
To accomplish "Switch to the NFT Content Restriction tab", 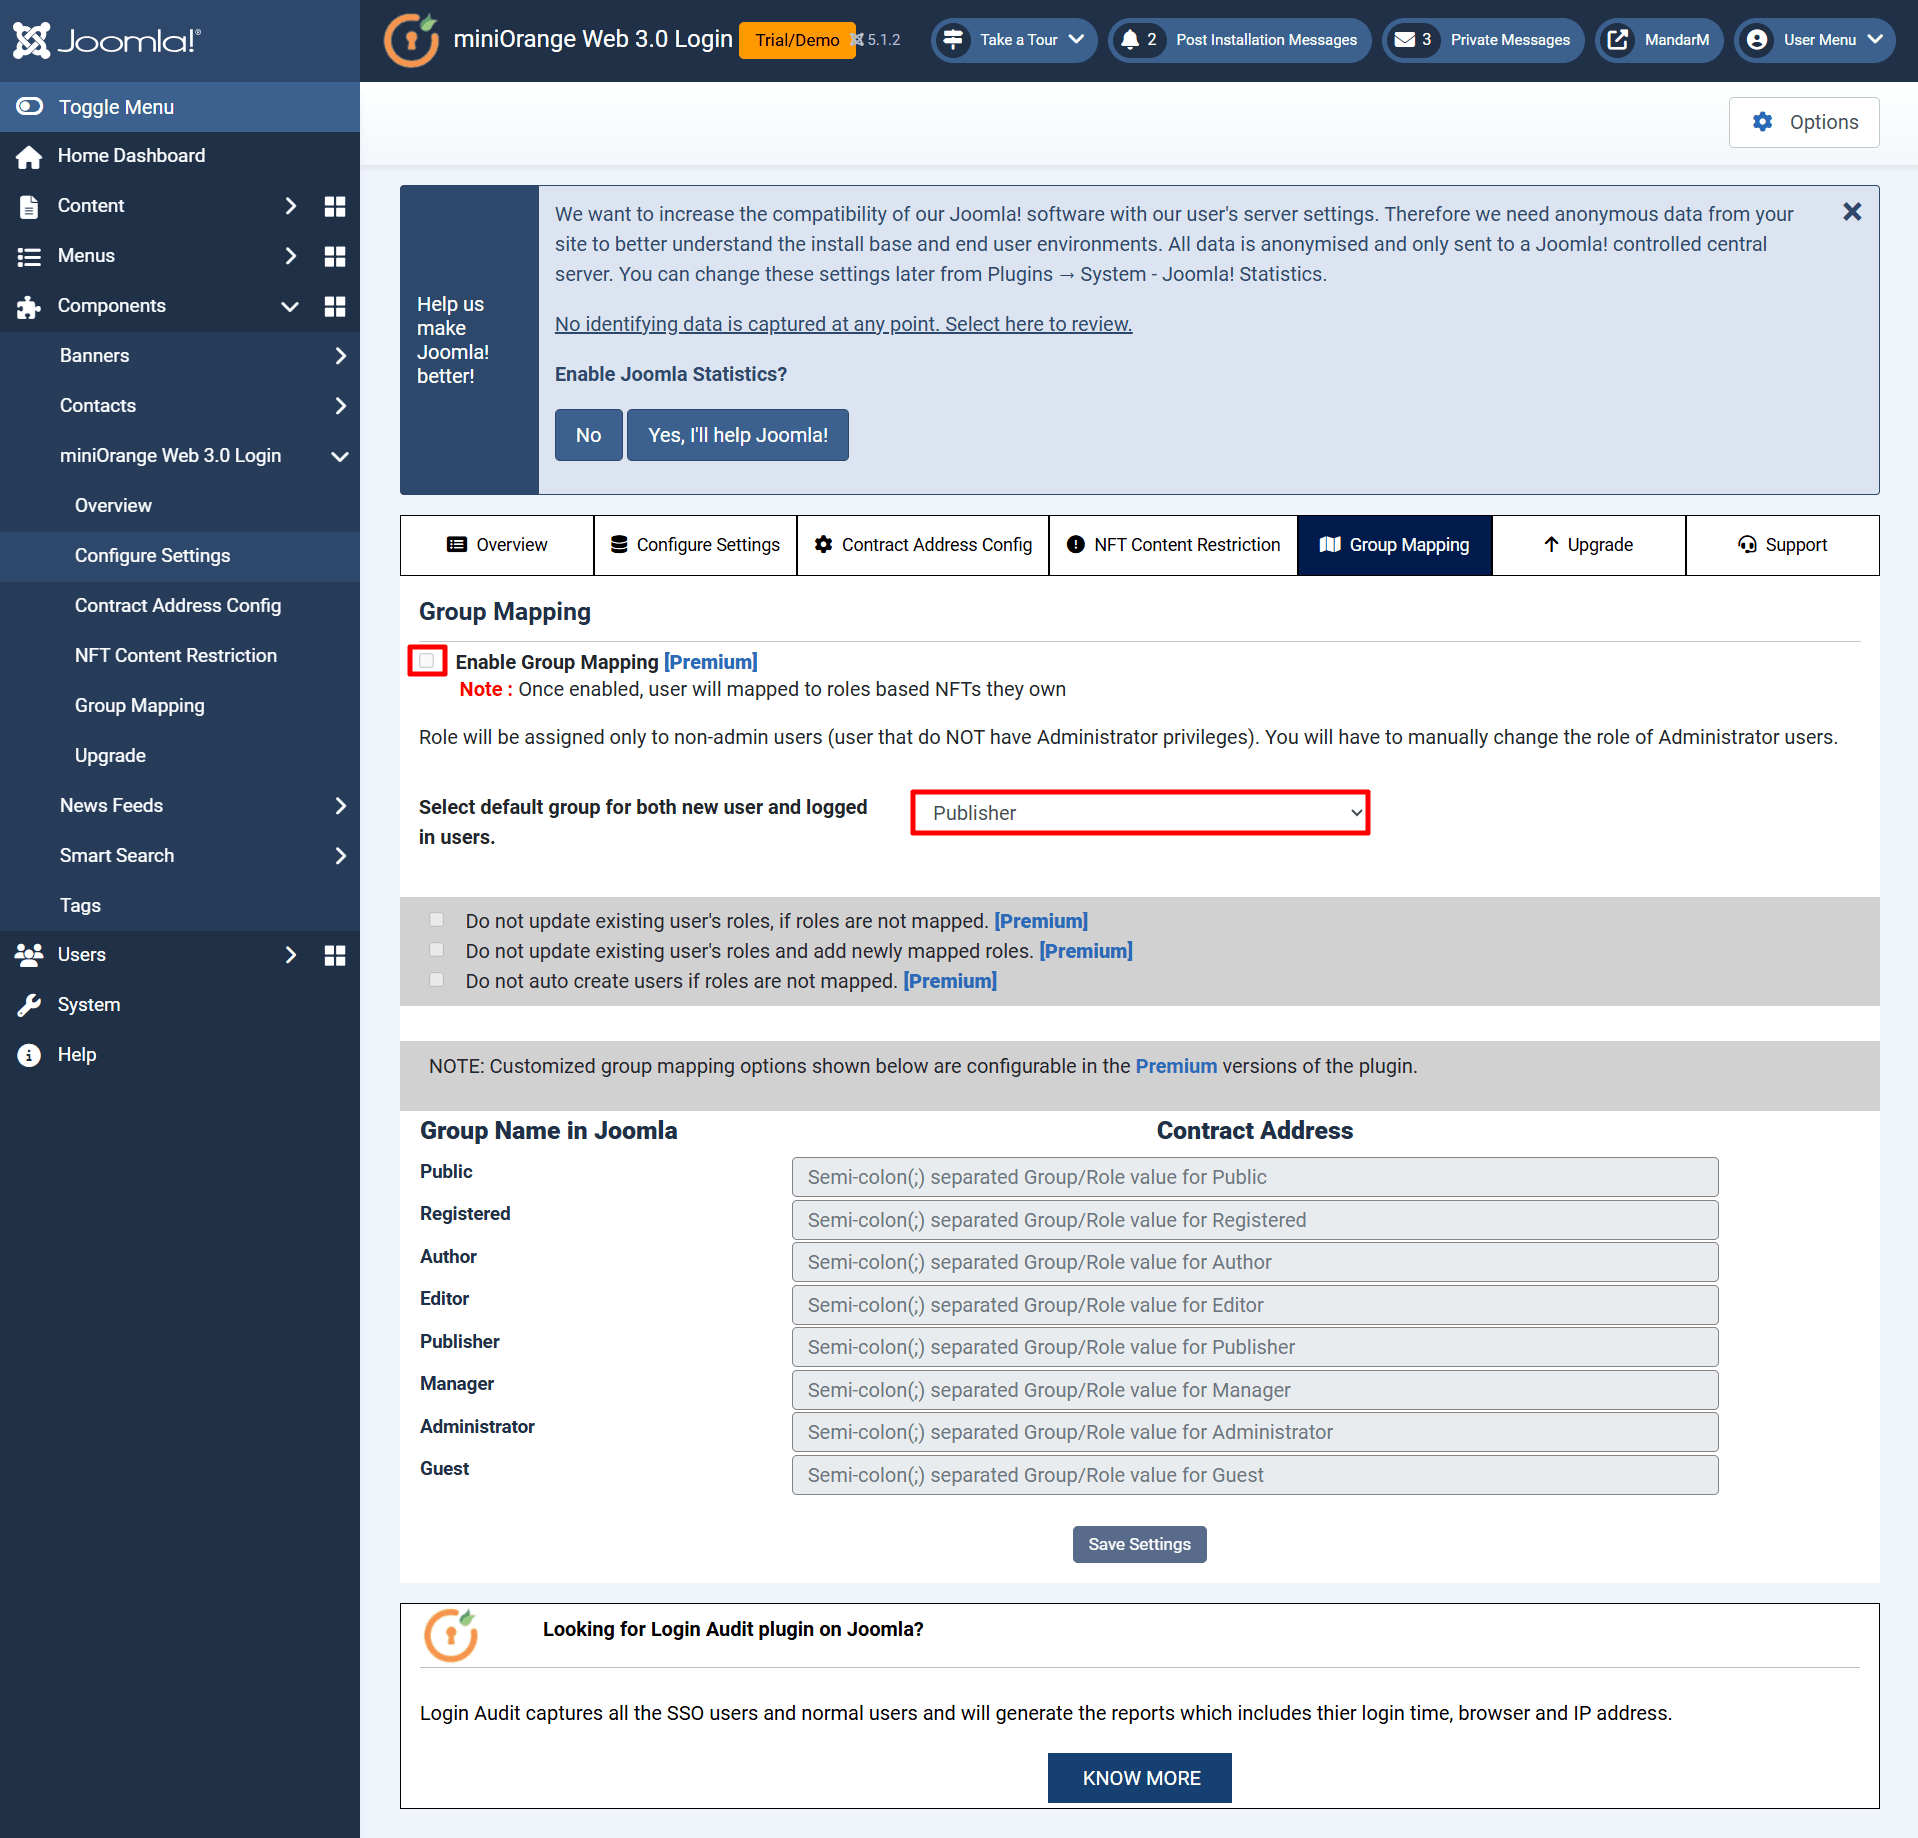I will (x=1173, y=545).
